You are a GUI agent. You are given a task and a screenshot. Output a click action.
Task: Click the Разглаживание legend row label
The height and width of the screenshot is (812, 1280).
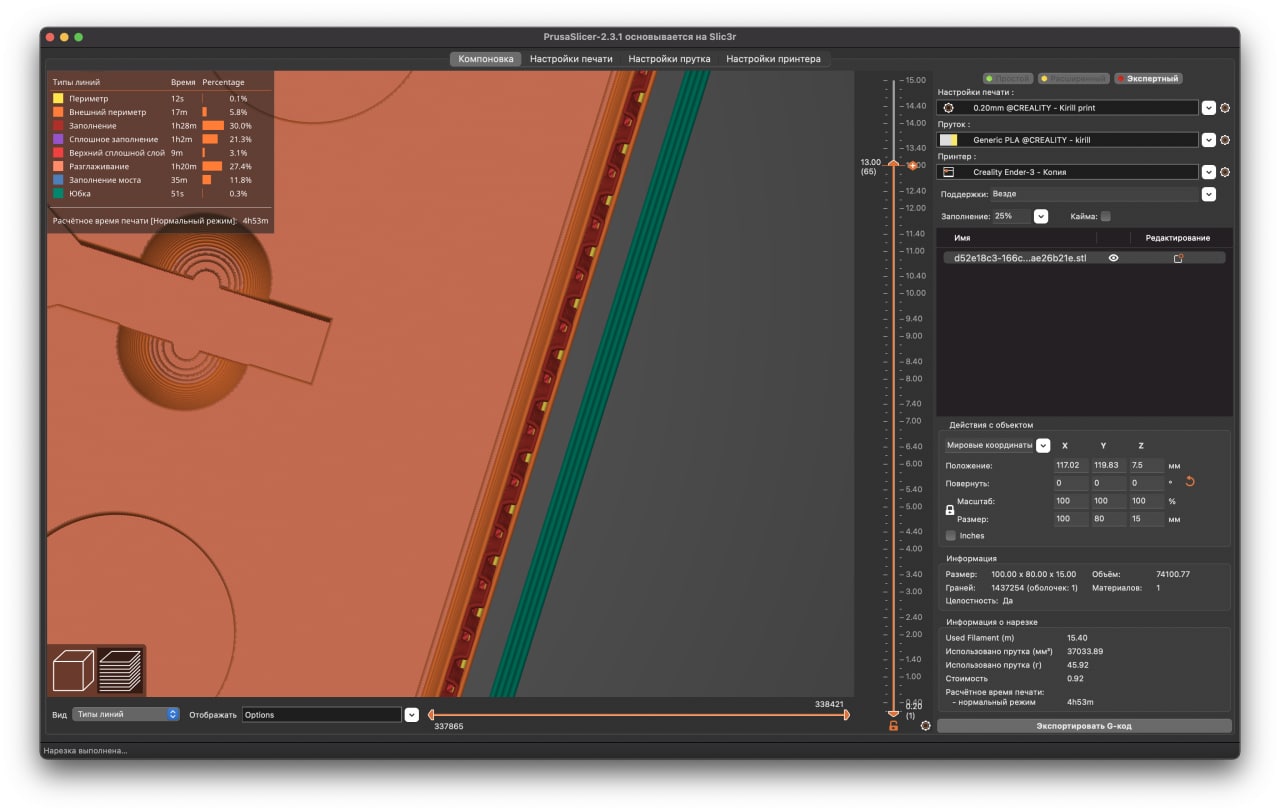[x=98, y=166]
